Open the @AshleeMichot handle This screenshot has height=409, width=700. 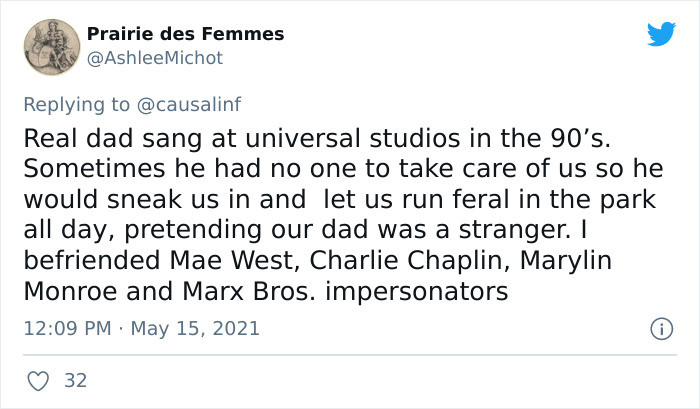[154, 58]
